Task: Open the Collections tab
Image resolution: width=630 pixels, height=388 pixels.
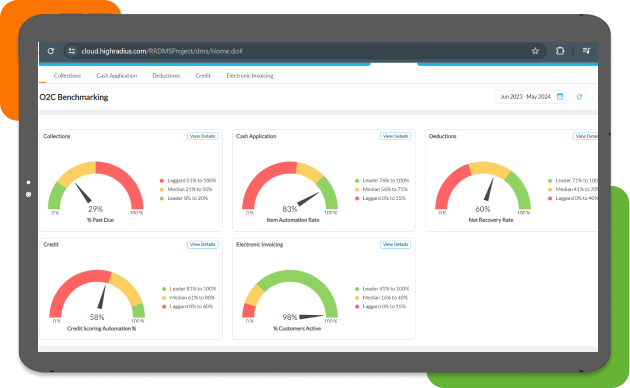Action: point(67,76)
